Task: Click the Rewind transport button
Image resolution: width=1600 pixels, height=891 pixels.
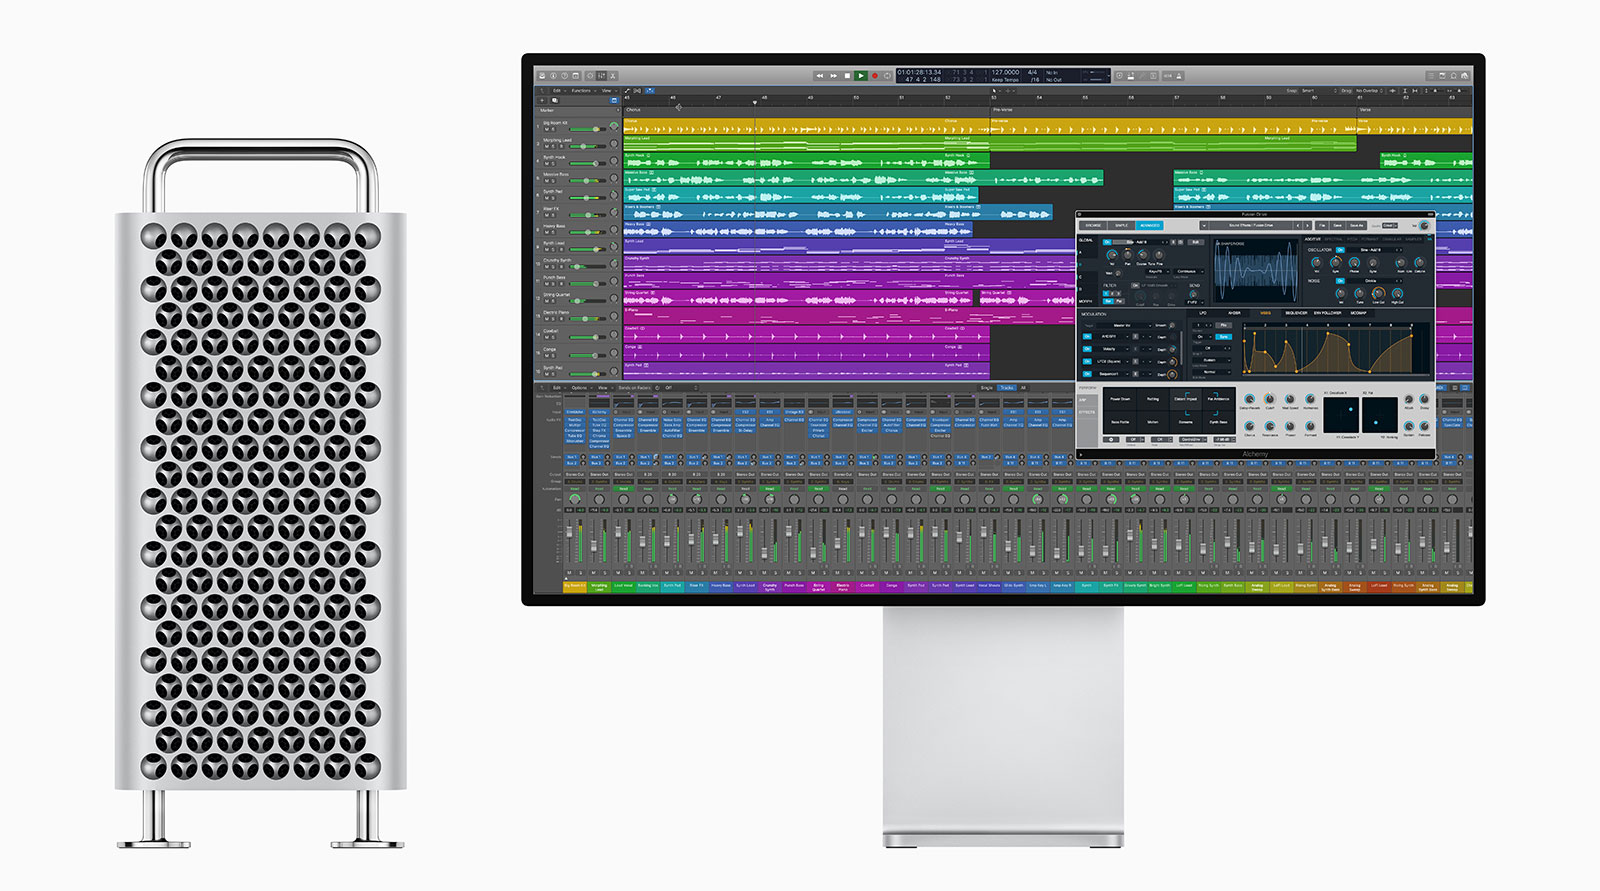Action: click(820, 76)
